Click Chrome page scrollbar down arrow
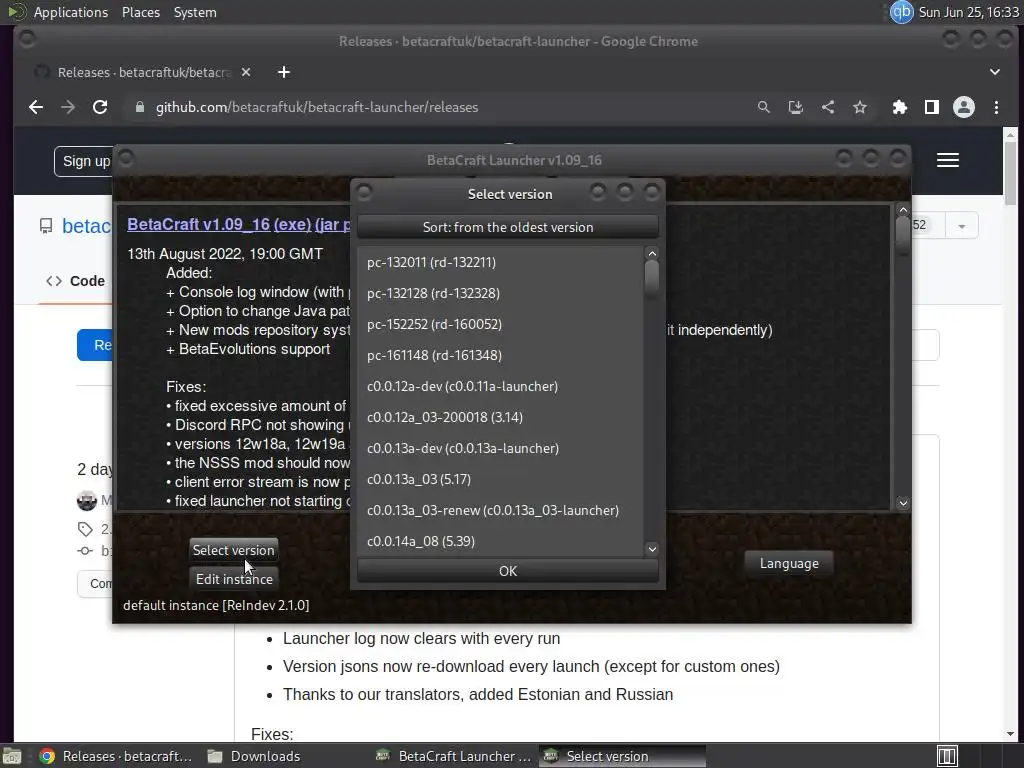The image size is (1024, 768). (1011, 734)
